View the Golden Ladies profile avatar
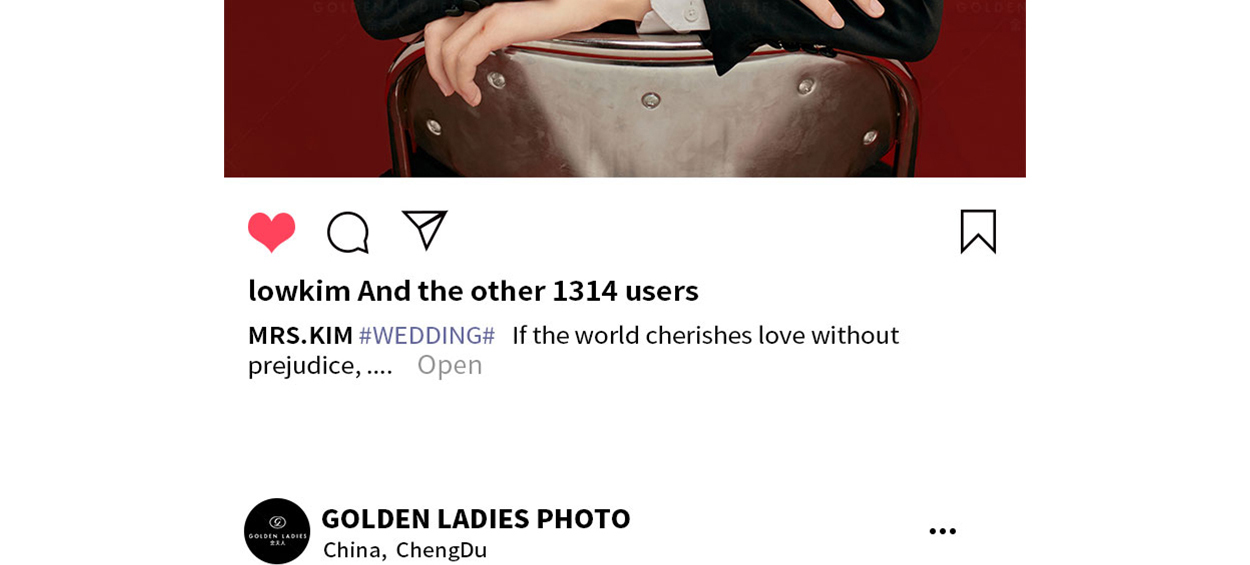The image size is (1250, 565). point(277,531)
